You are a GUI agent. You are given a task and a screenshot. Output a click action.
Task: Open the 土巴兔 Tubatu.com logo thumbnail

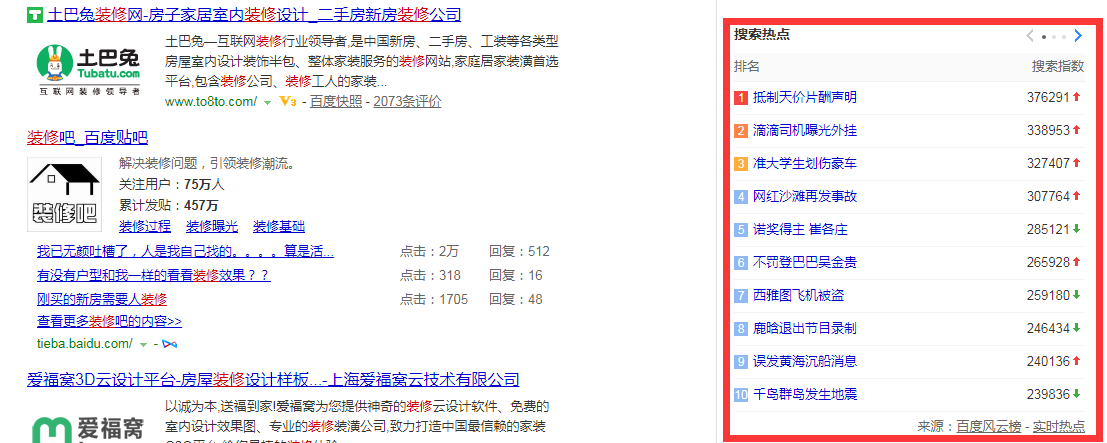tap(89, 69)
